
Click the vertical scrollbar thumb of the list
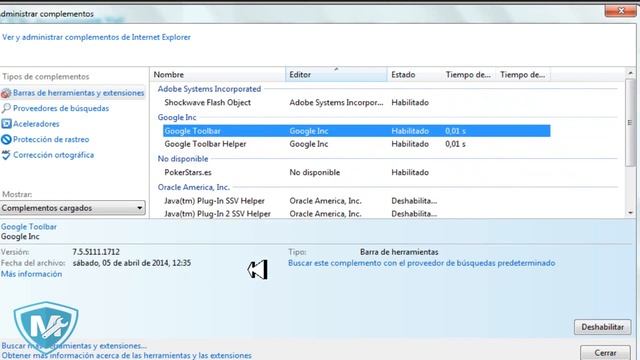630,122
